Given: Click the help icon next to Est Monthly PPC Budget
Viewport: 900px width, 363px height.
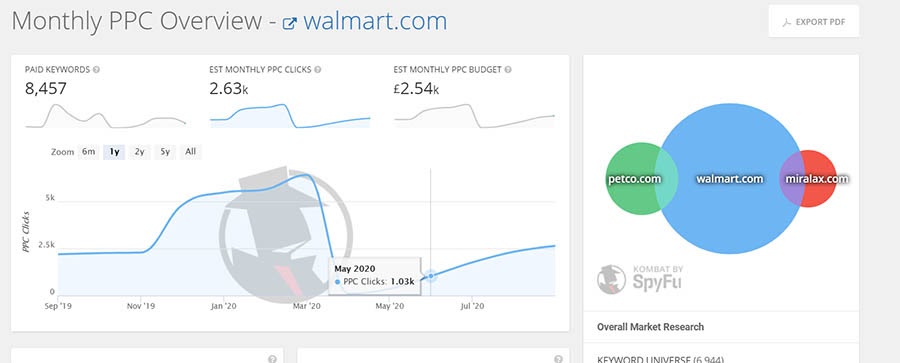Looking at the screenshot, I should tap(508, 69).
